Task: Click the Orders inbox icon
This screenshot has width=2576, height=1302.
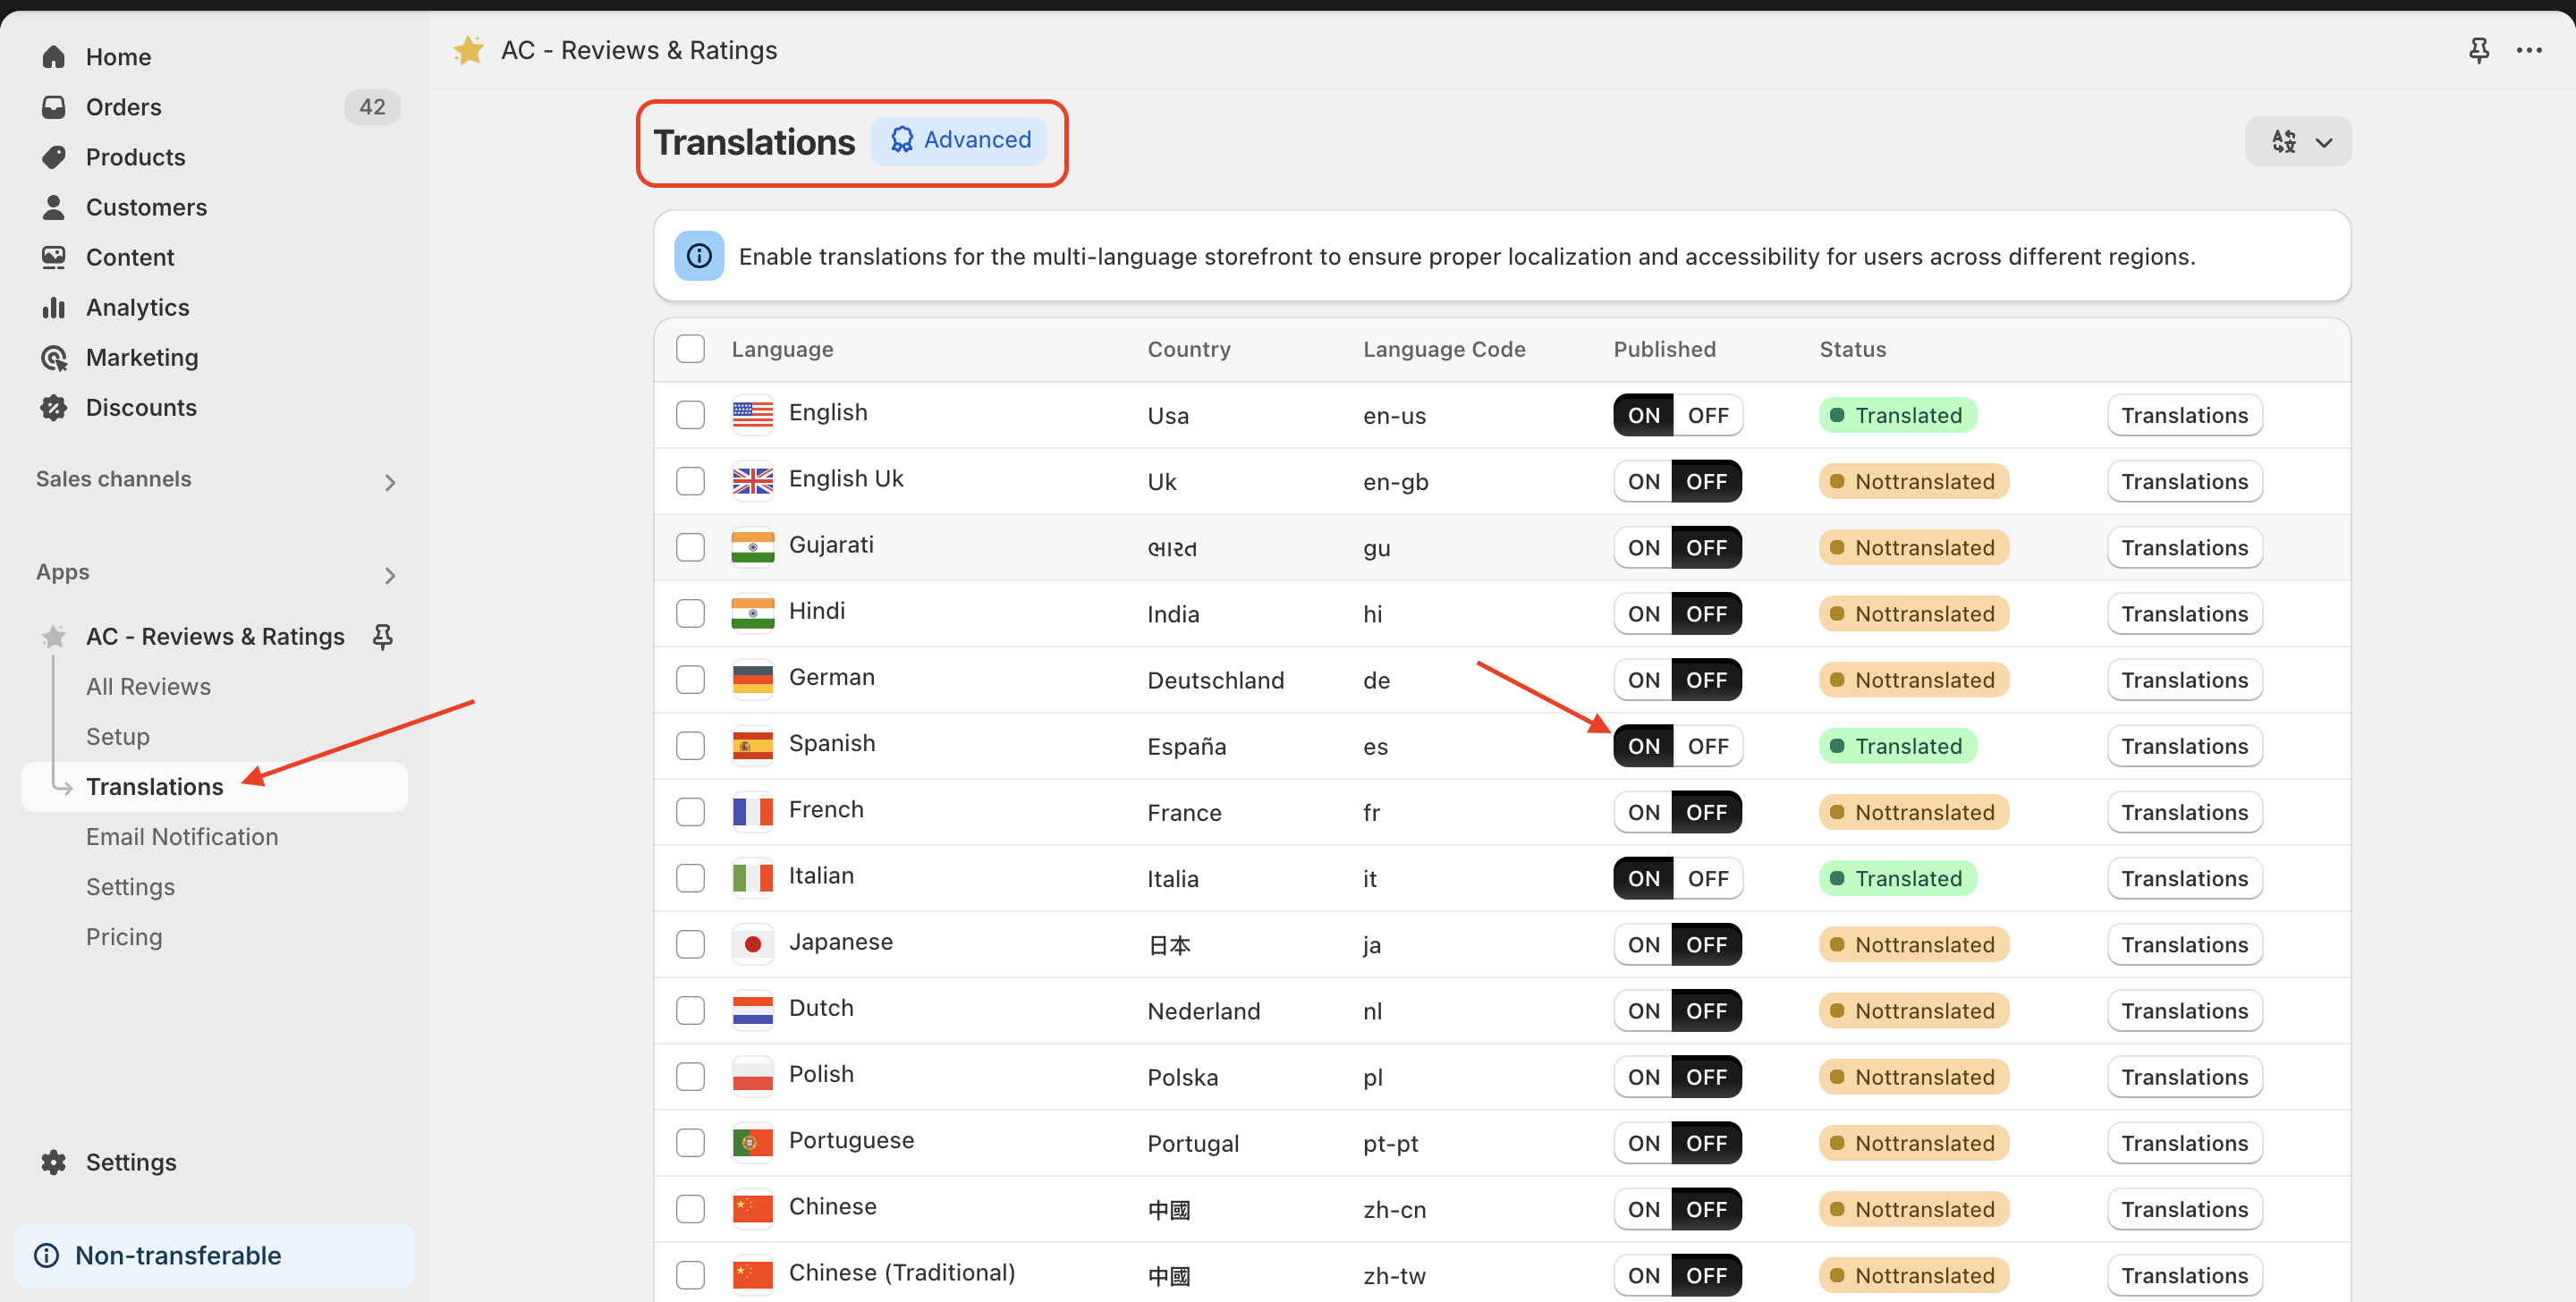Action: 54,107
